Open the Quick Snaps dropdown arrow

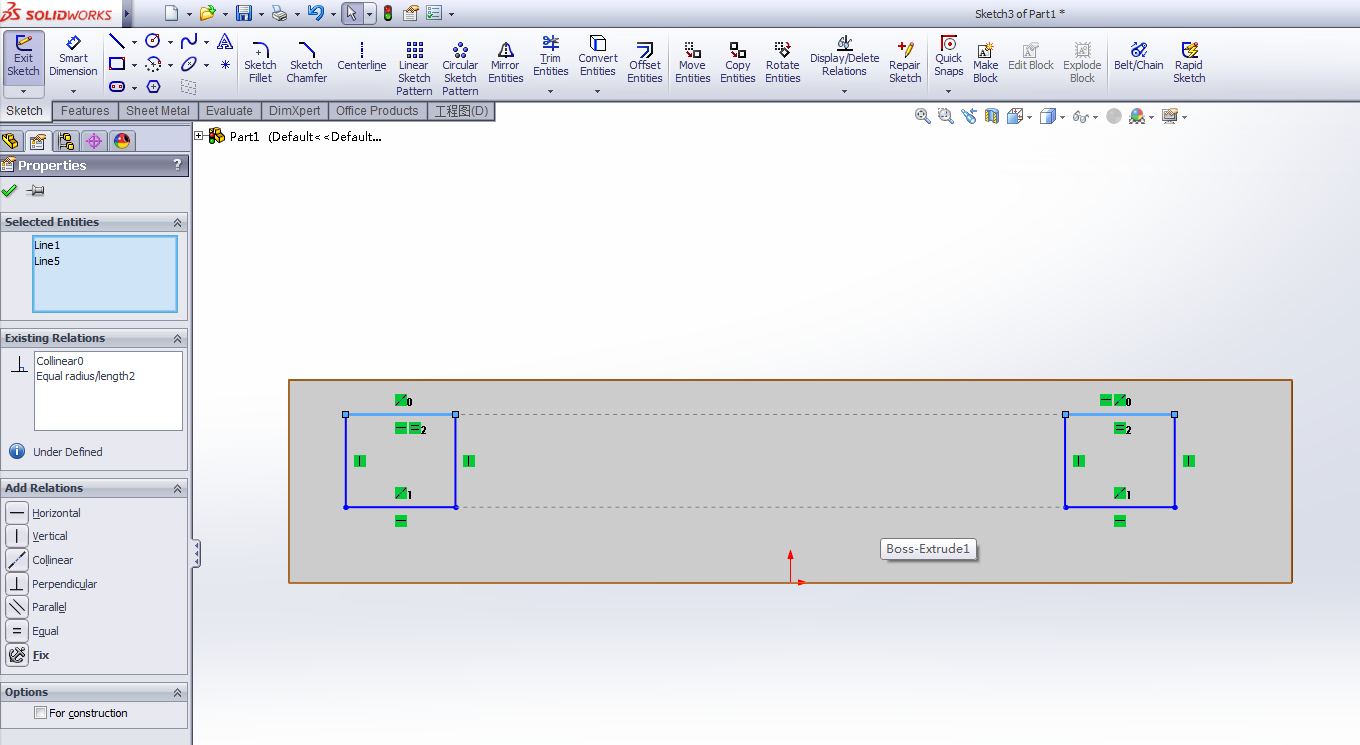[x=948, y=91]
